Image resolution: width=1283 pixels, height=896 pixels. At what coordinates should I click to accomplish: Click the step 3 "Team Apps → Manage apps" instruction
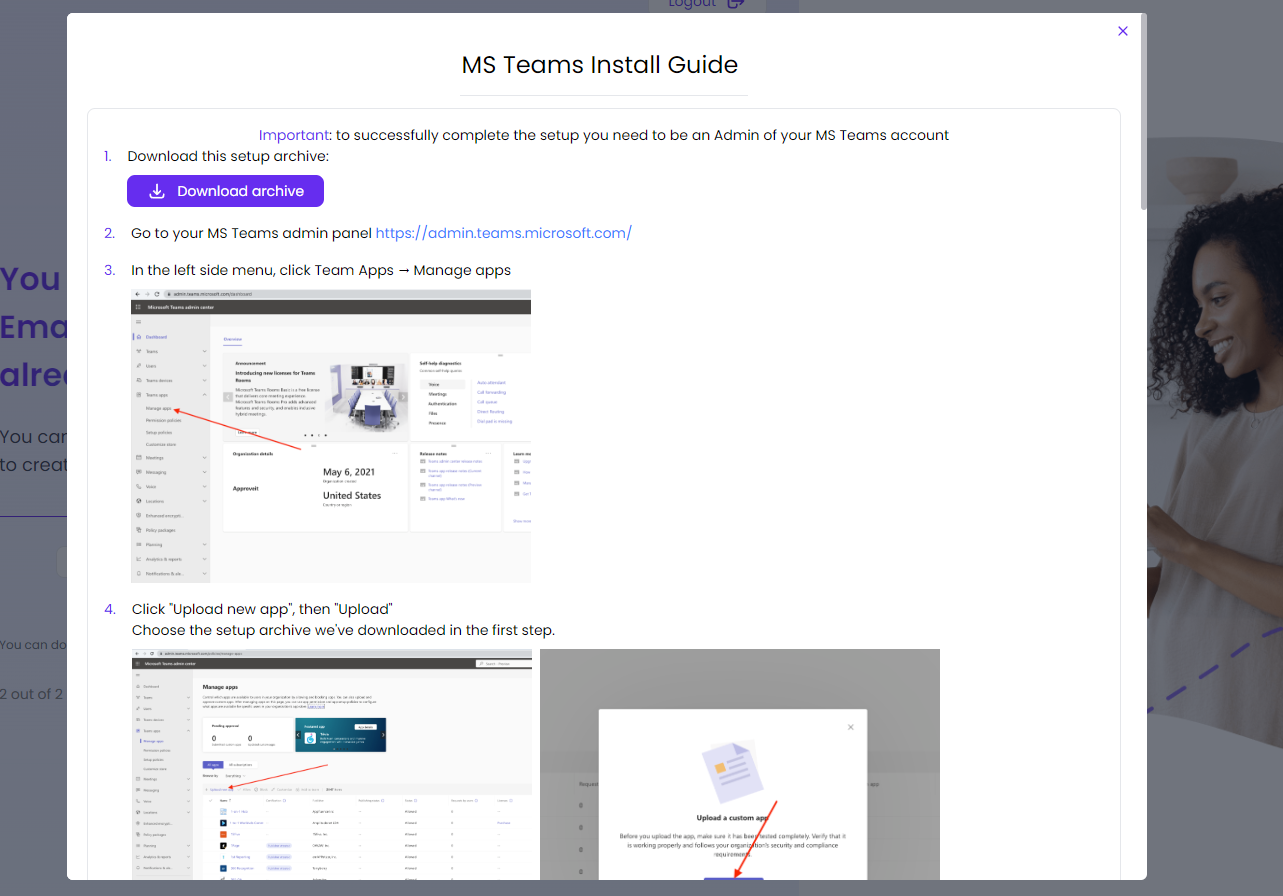321,270
